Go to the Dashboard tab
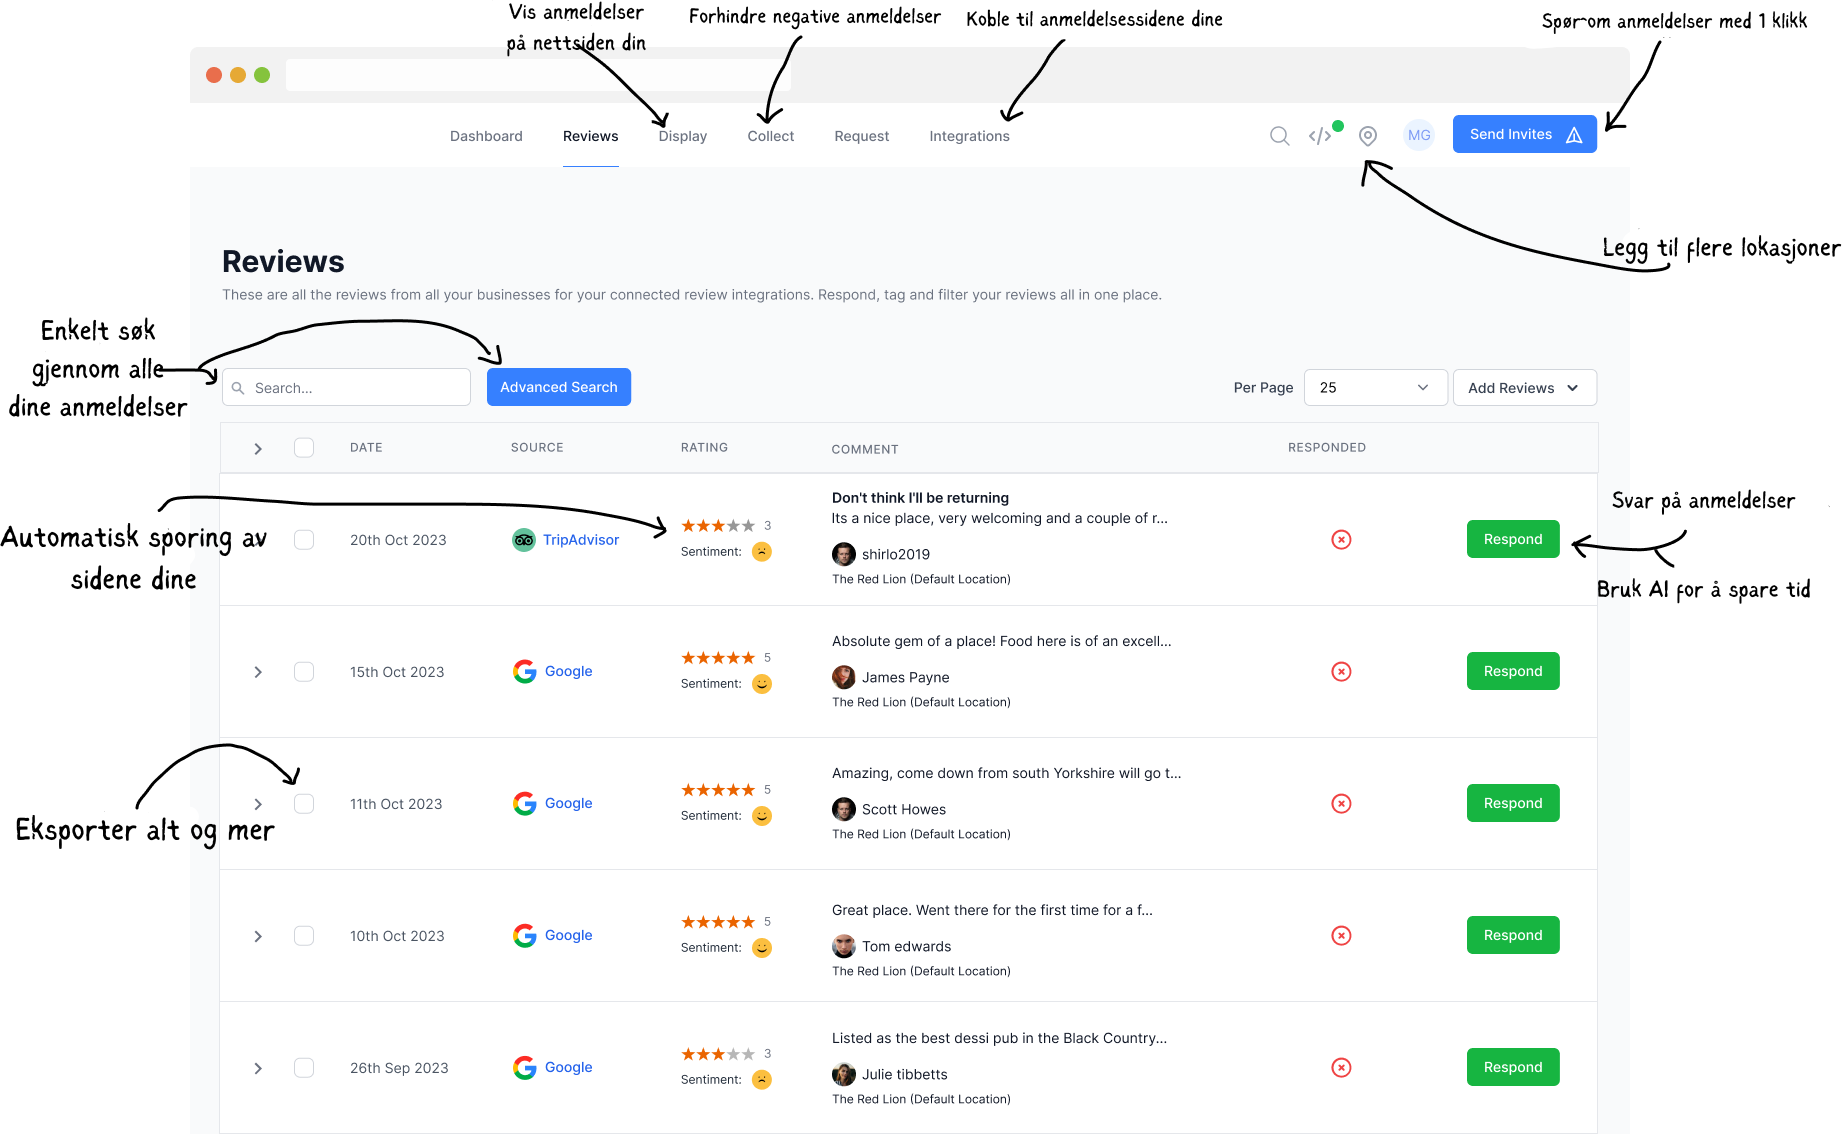1846x1134 pixels. 486,136
